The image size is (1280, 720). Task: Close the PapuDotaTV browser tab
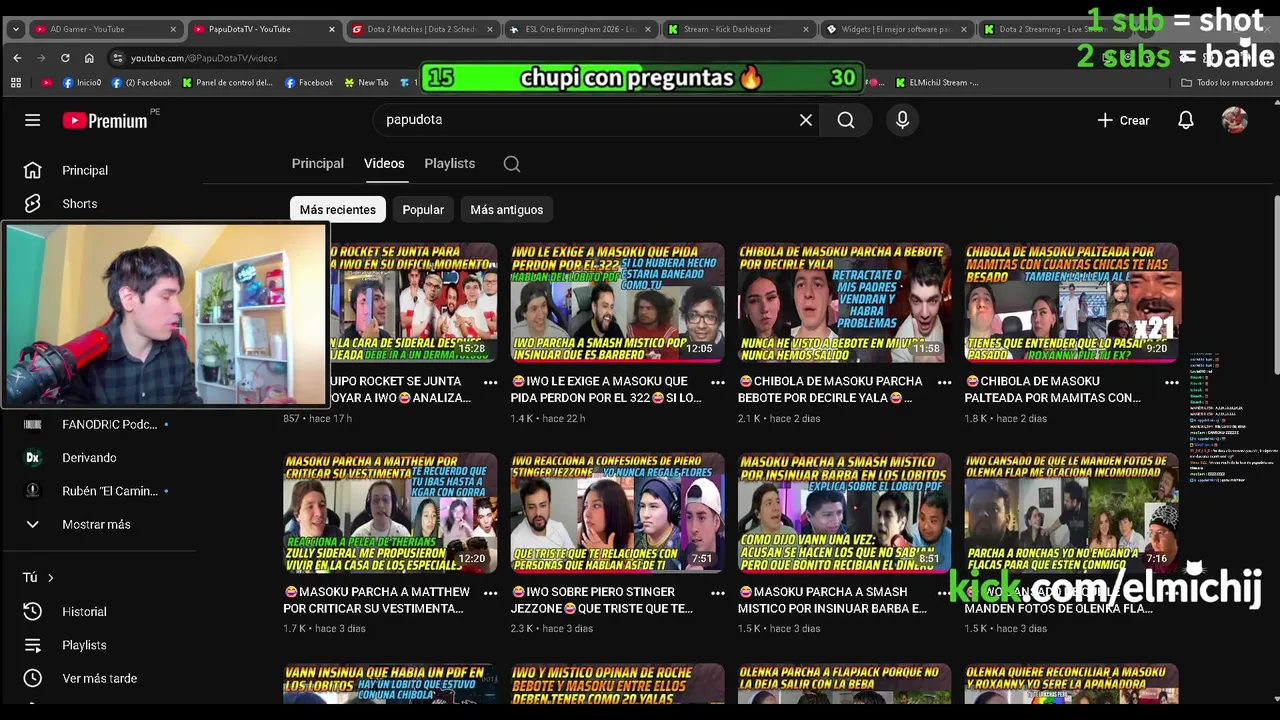pyautogui.click(x=332, y=29)
